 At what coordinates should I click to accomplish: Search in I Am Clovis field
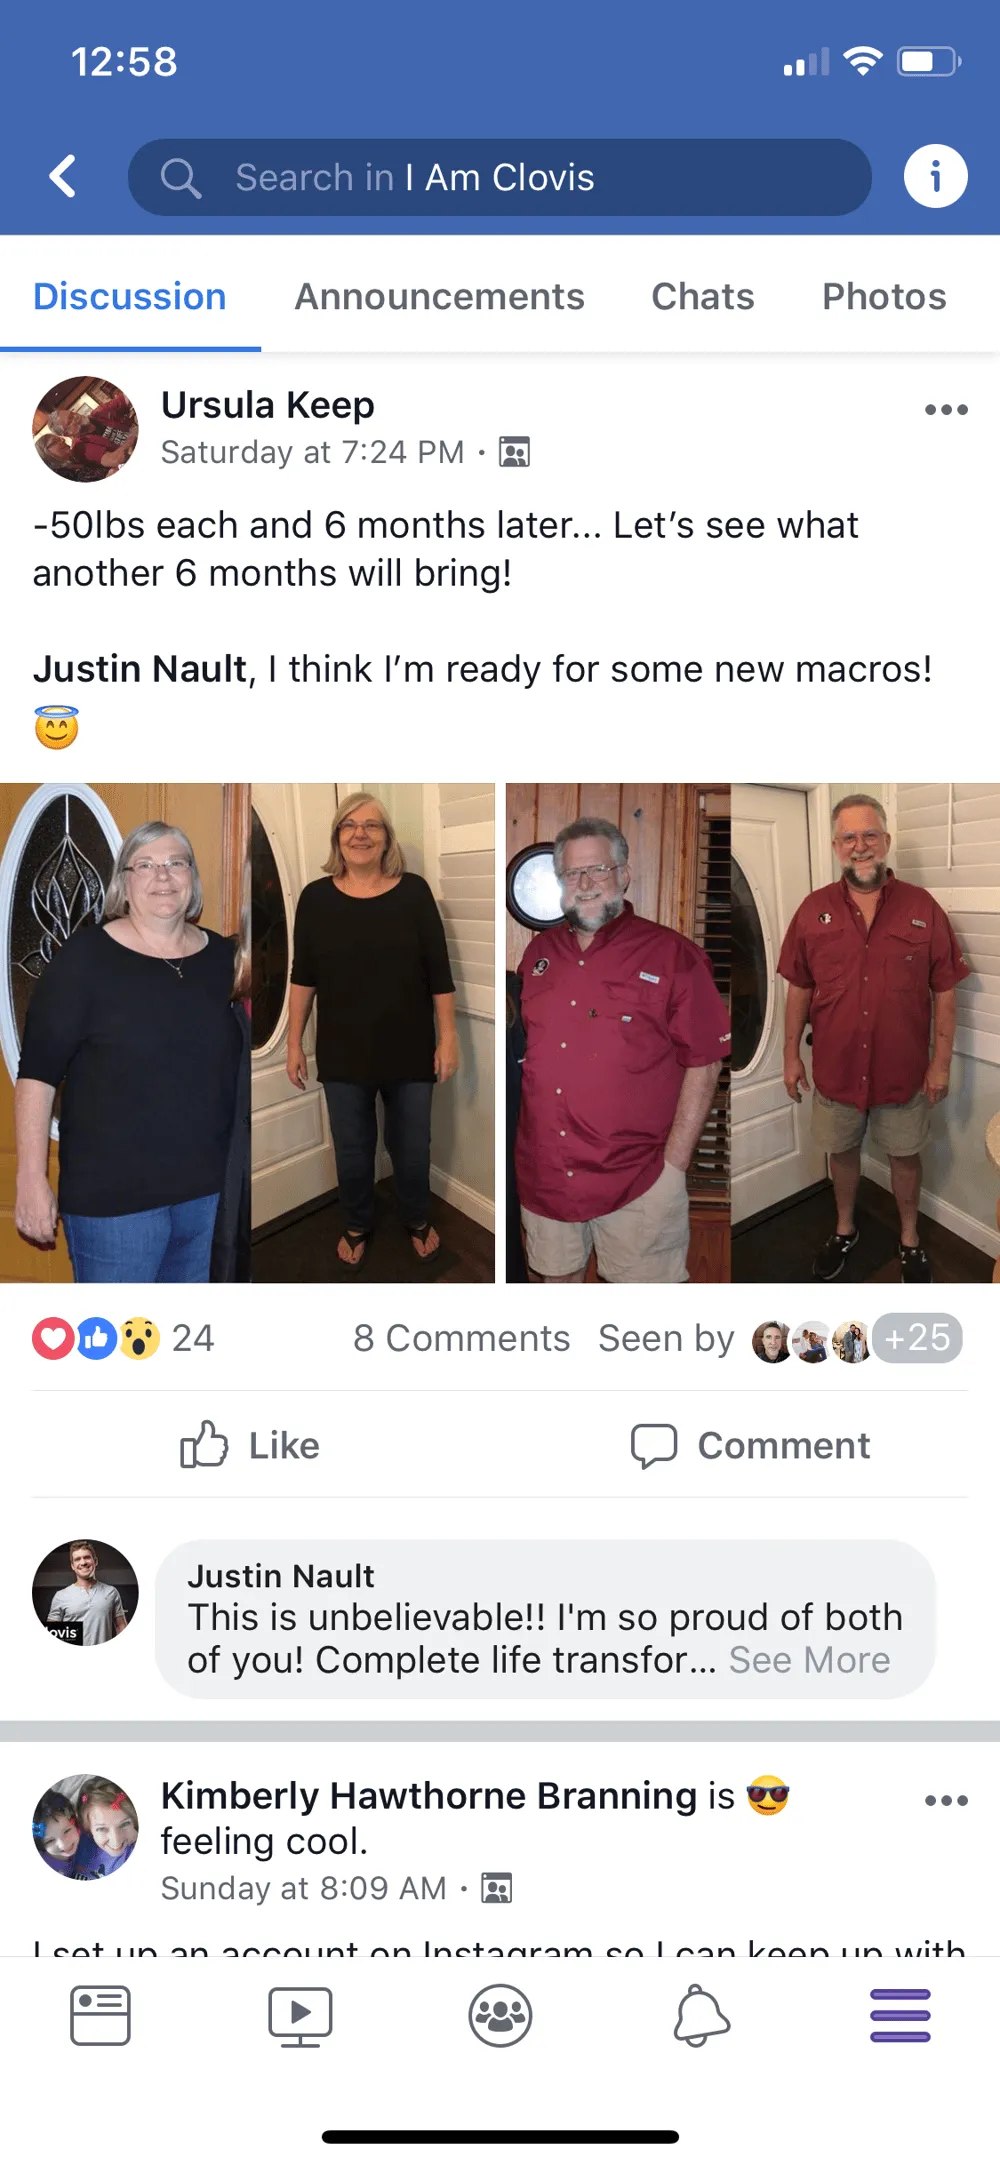coord(500,177)
